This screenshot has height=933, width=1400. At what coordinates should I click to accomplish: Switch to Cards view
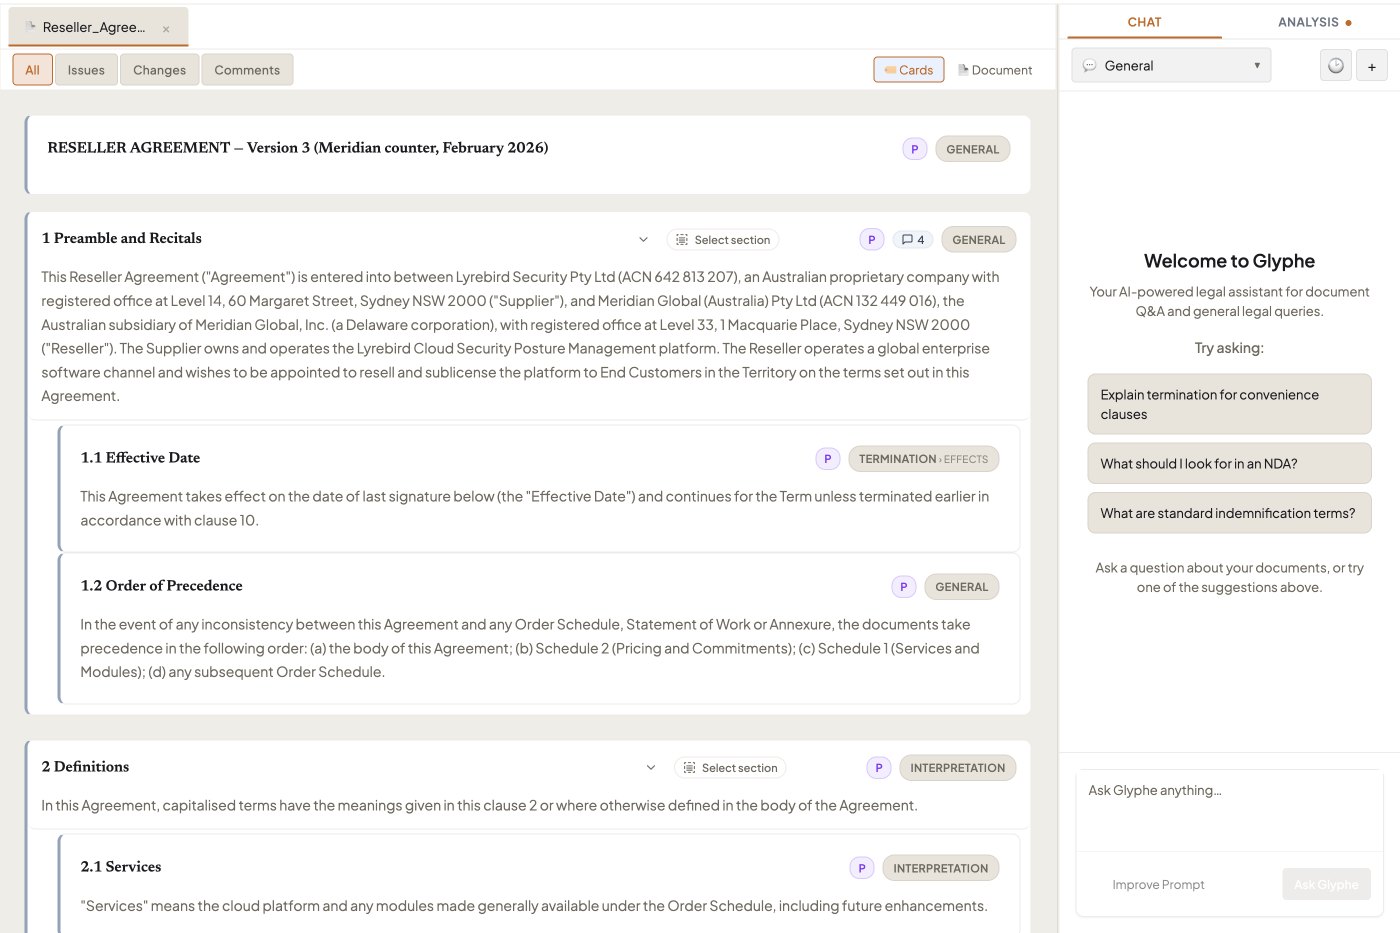click(x=909, y=70)
